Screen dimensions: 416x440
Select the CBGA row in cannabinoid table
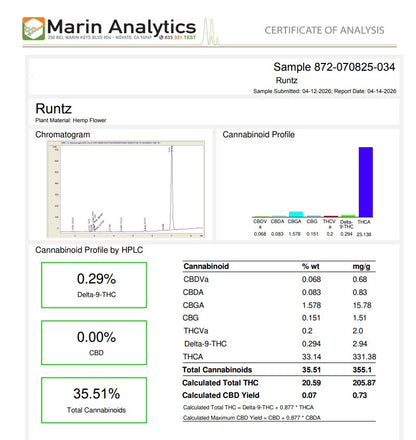(279, 305)
